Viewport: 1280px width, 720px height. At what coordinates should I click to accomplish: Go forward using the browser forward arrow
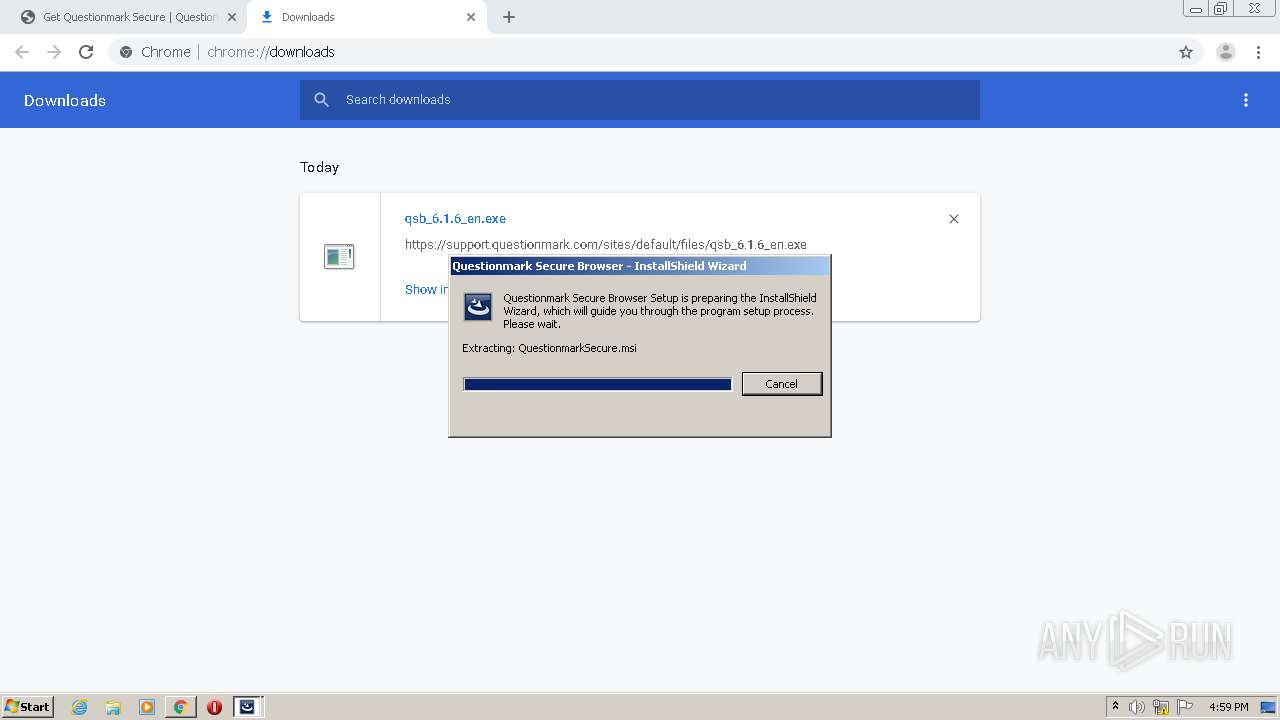[54, 52]
